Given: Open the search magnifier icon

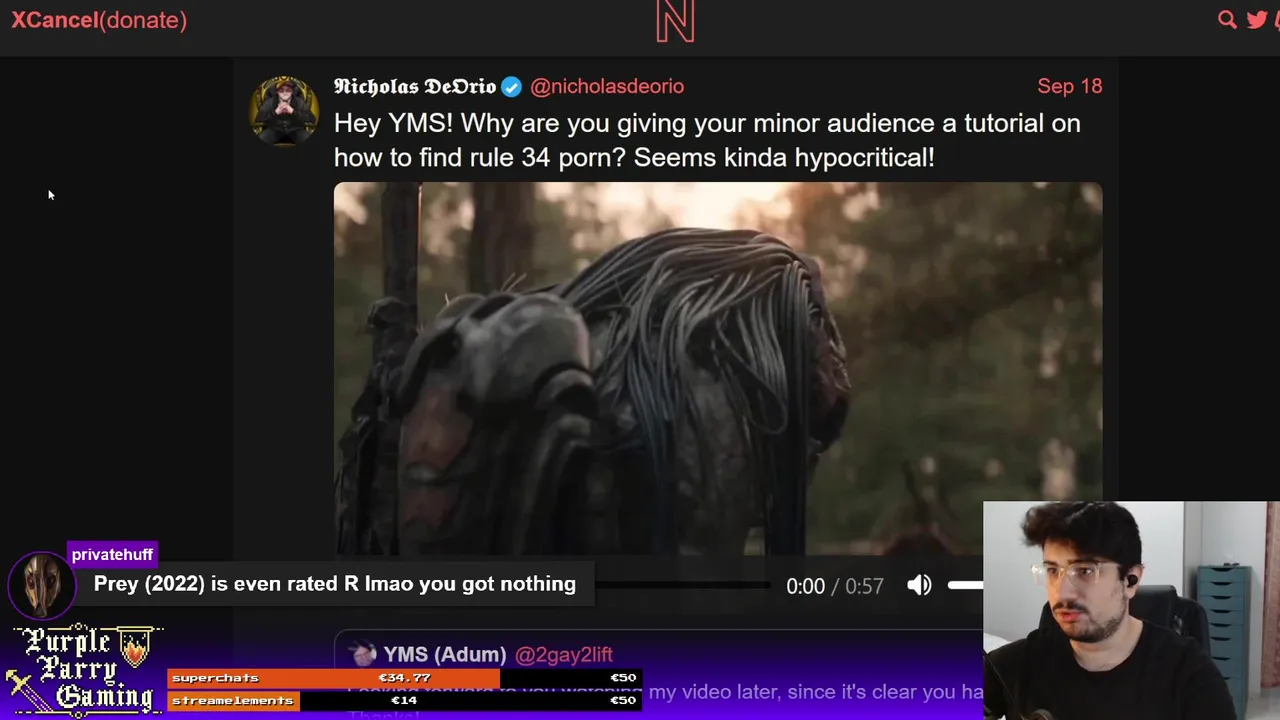Looking at the screenshot, I should pyautogui.click(x=1227, y=19).
